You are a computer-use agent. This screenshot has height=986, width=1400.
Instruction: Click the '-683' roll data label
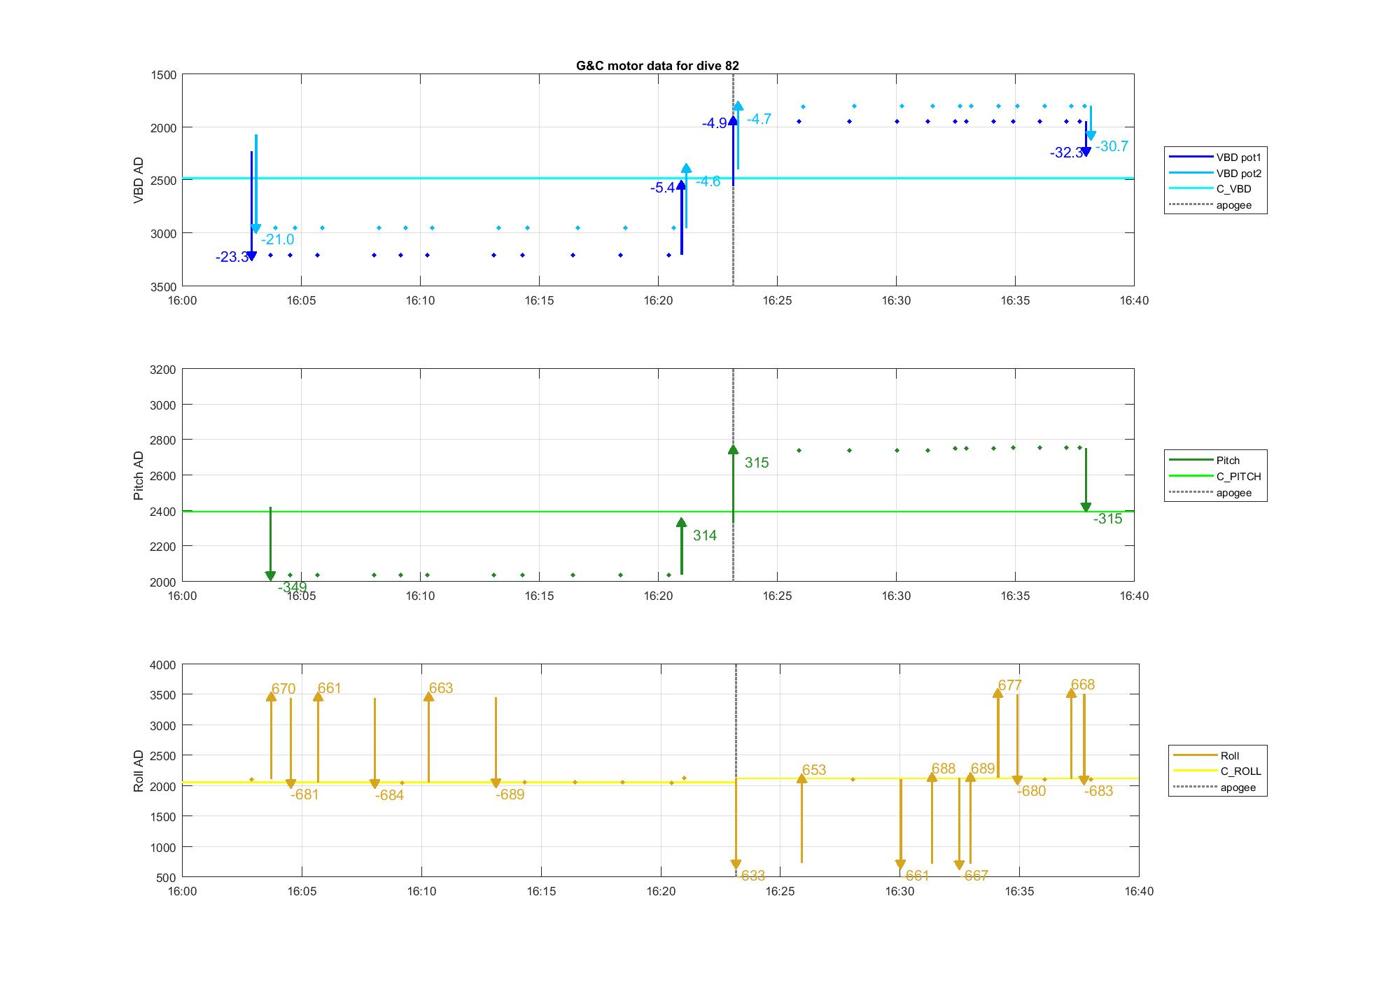1099,791
